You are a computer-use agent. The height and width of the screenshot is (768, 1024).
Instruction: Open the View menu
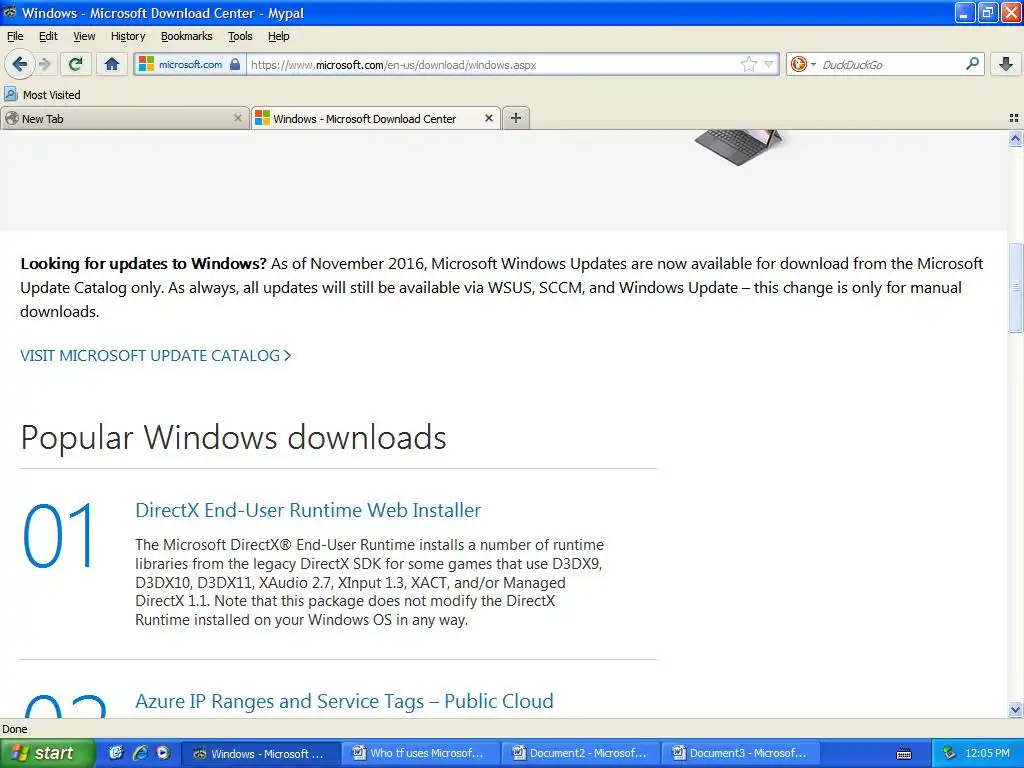pyautogui.click(x=84, y=36)
